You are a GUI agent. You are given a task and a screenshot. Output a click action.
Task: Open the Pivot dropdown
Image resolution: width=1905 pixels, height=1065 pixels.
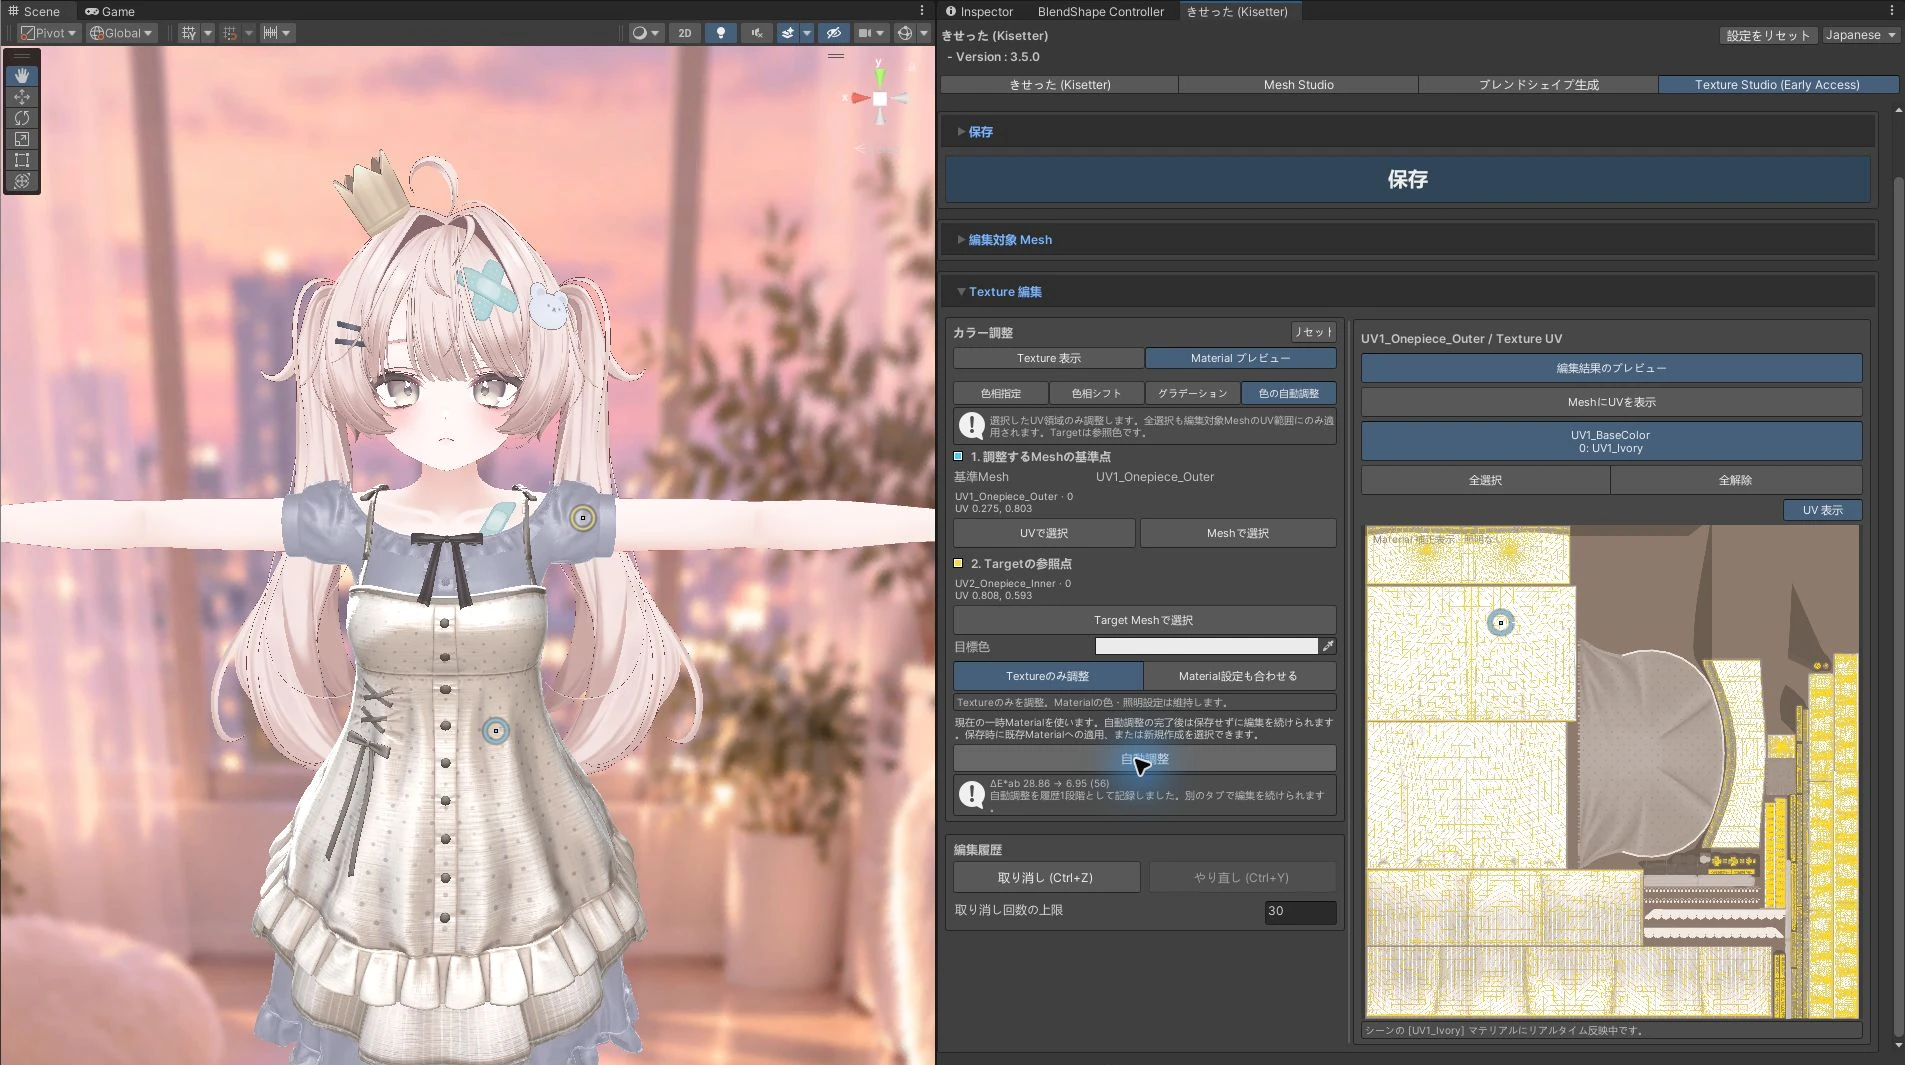coord(48,33)
